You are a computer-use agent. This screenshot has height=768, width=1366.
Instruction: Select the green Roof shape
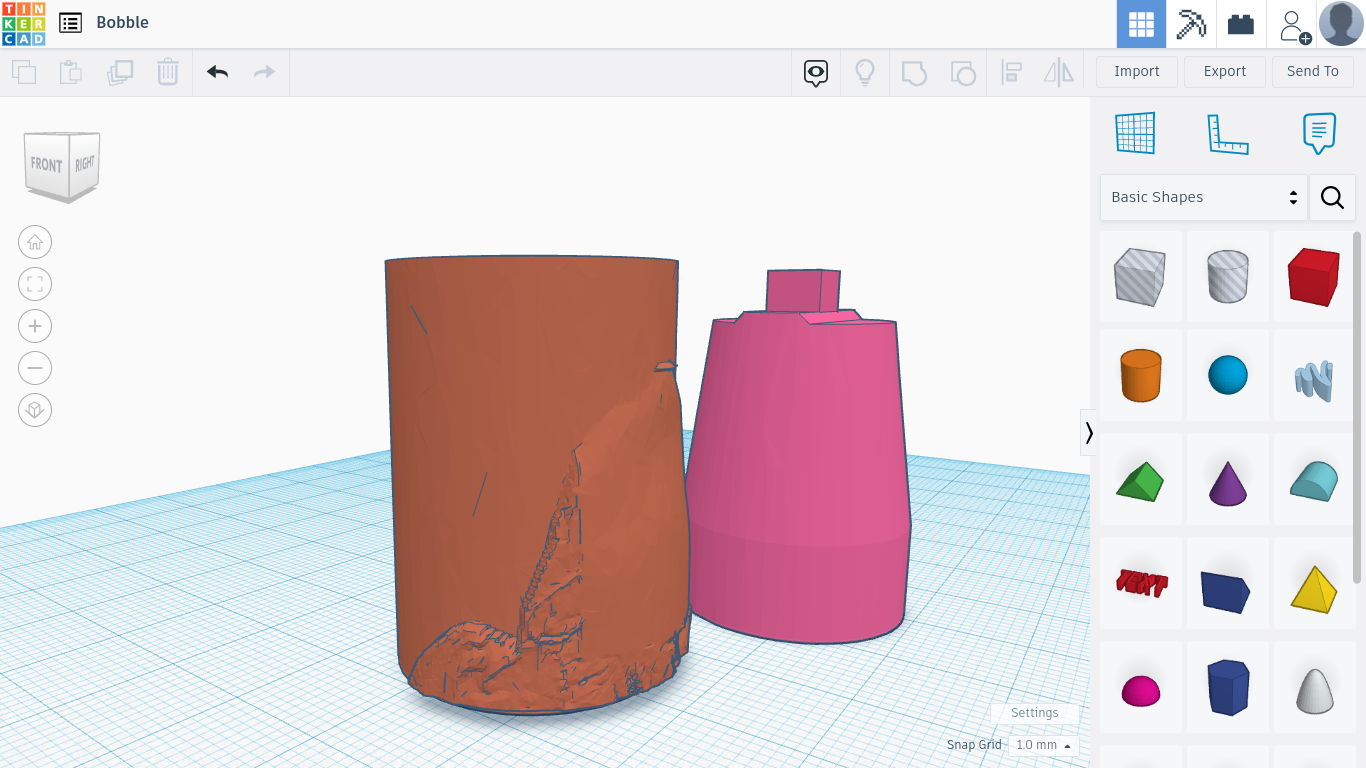(1140, 480)
